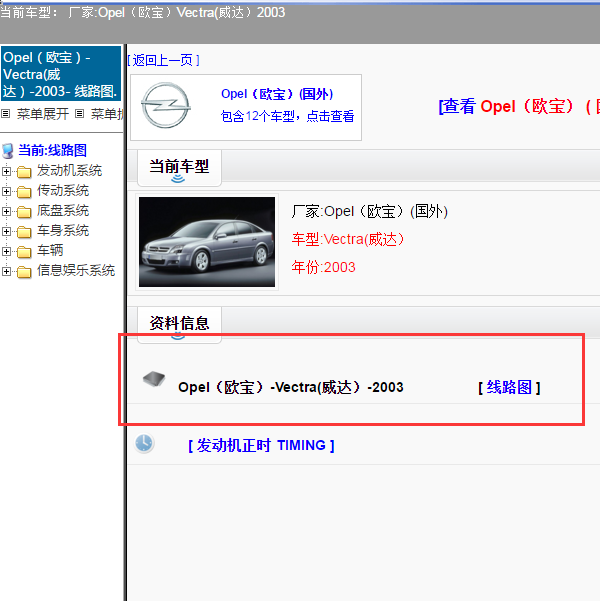Select 车辆 in the tree
This screenshot has width=600, height=601.
[50, 250]
